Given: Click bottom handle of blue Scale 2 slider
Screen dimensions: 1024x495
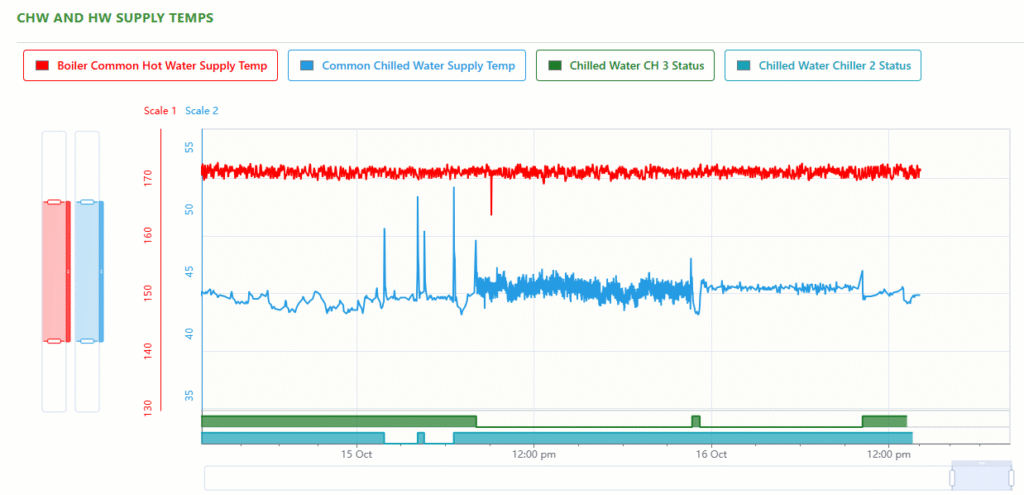Looking at the screenshot, I should click(87, 341).
